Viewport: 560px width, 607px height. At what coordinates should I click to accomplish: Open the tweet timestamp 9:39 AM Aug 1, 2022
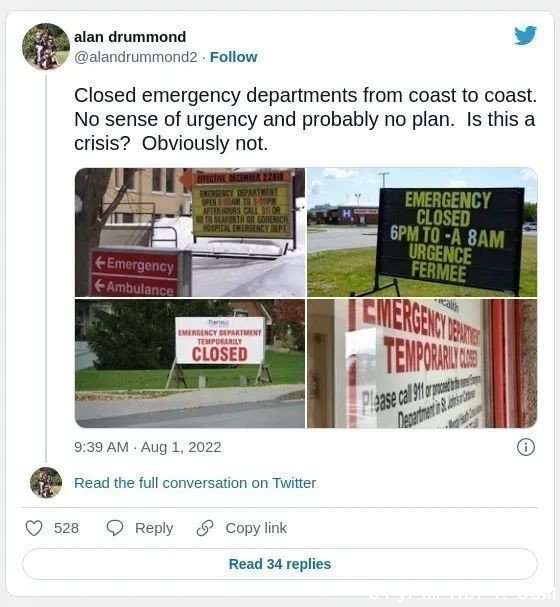(x=147, y=447)
